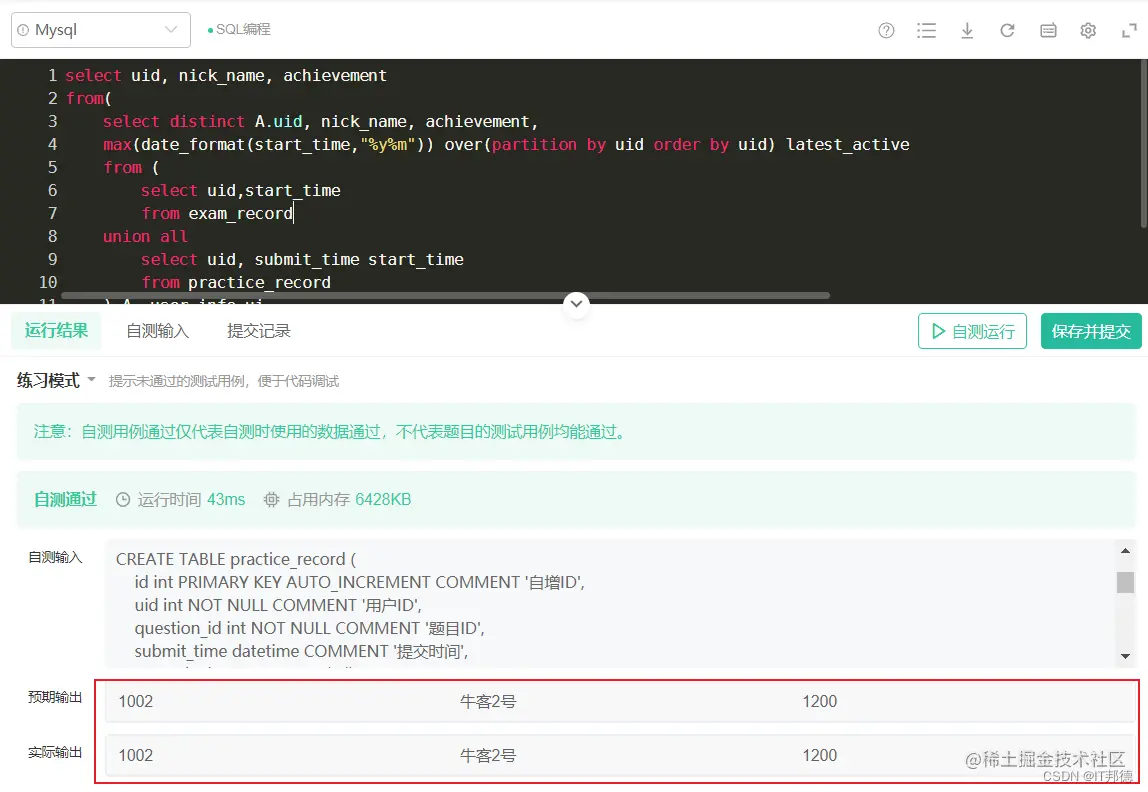
Task: Switch to the 自测输入 tab
Action: (x=157, y=331)
